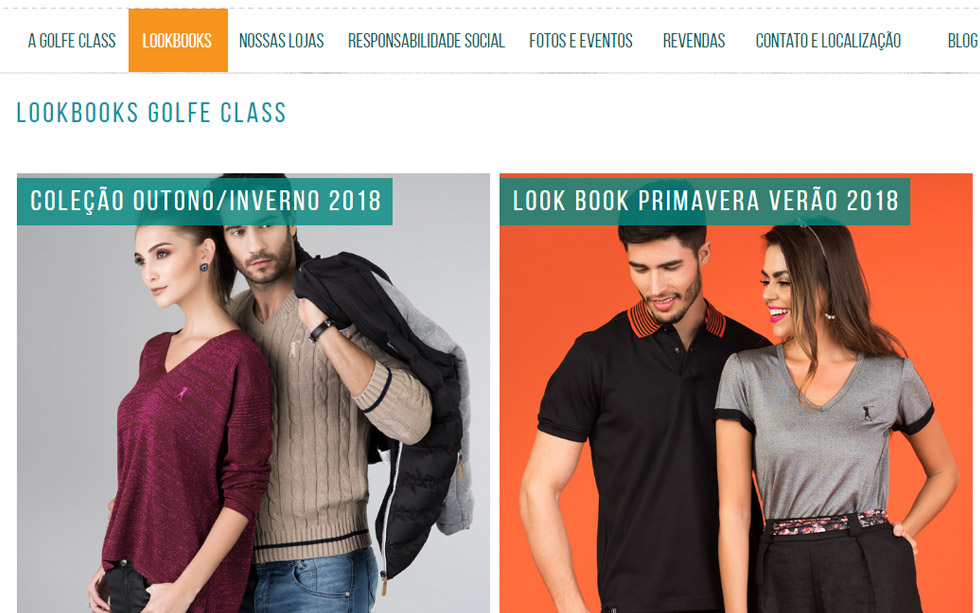Click the golfer logo on gray shirt
Viewport: 980px width, 613px height.
[868, 412]
